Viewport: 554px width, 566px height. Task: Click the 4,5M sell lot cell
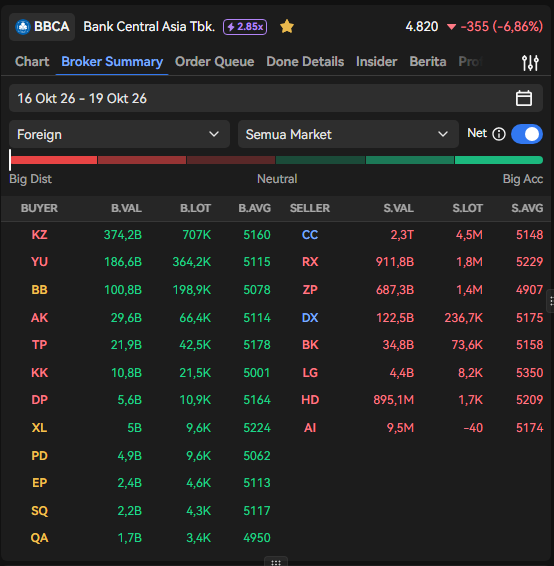469,235
